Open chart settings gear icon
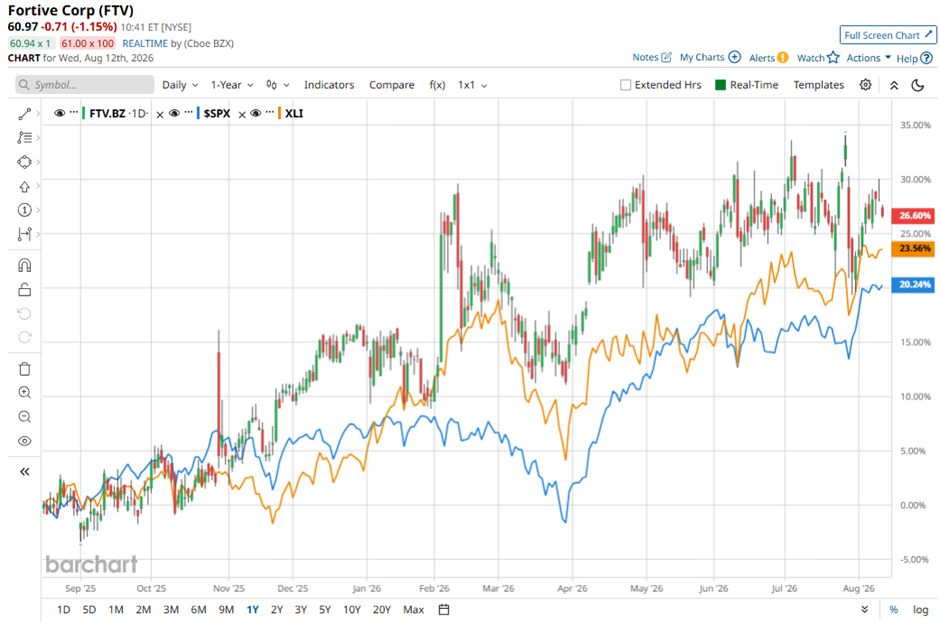The height and width of the screenshot is (625, 940). click(x=865, y=84)
